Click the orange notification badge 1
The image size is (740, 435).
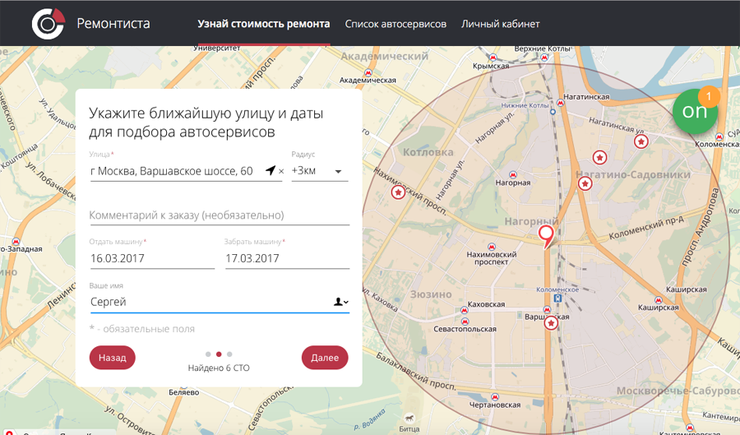[x=708, y=97]
